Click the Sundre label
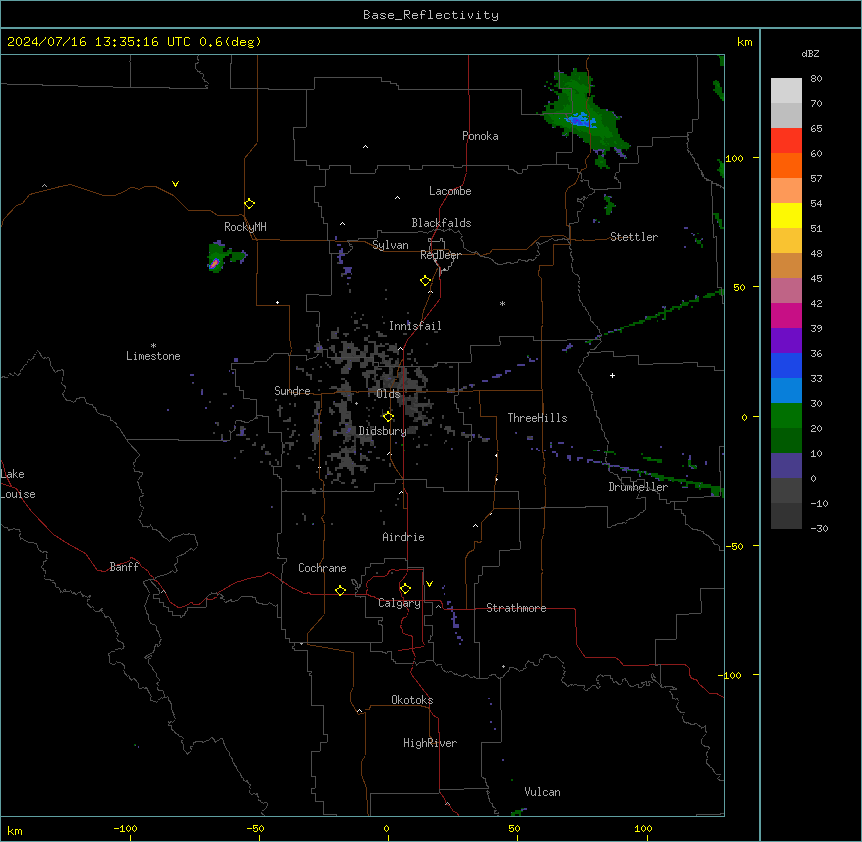The height and width of the screenshot is (842, 862). pos(292,391)
